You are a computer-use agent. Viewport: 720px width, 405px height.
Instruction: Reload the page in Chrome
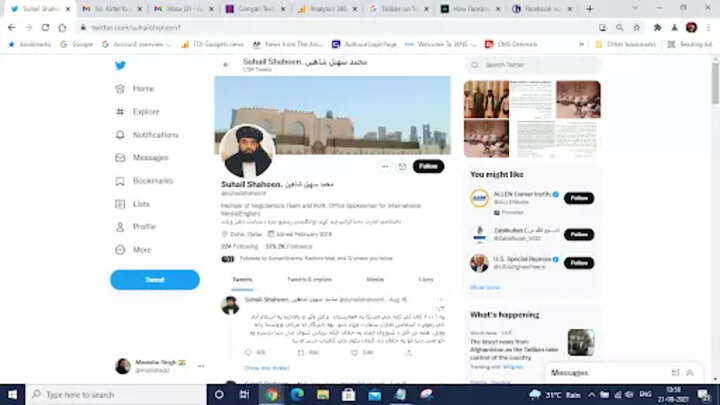coord(45,28)
